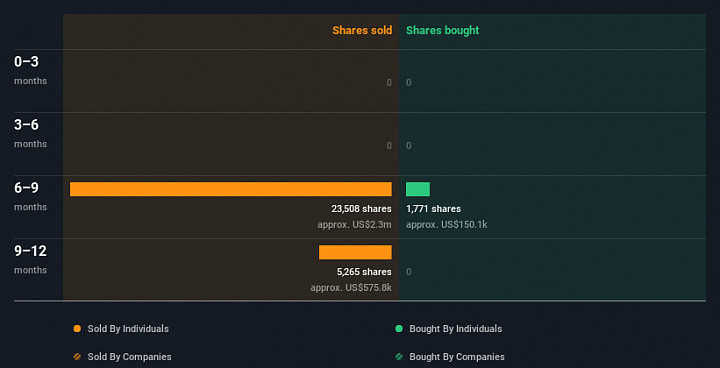Select the 6–9 months orange sold bar
The image size is (720, 368).
pyautogui.click(x=231, y=189)
